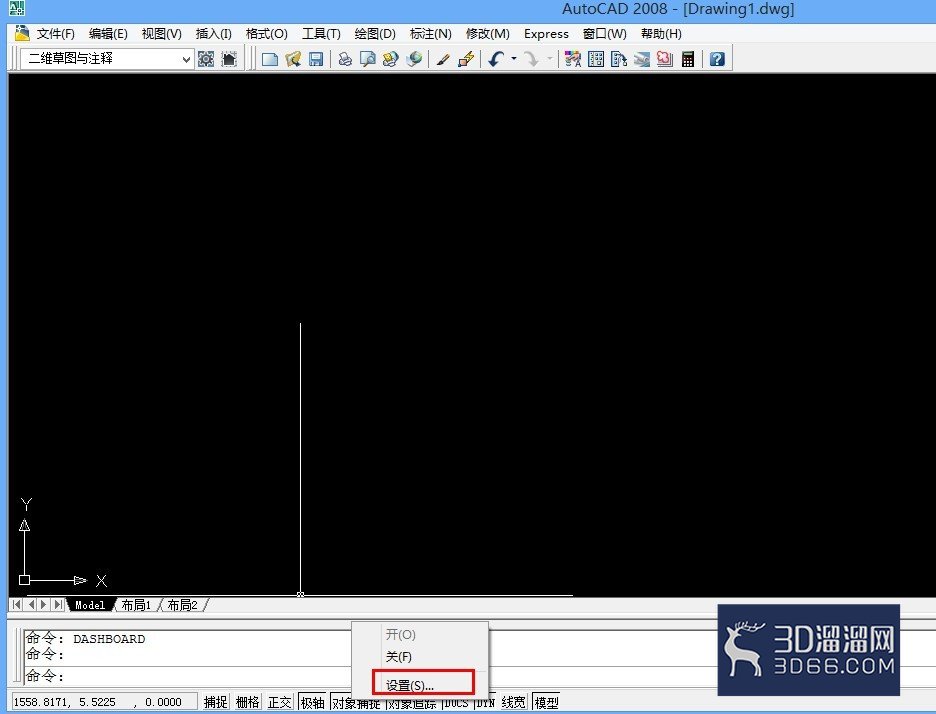Step to next layout tab arrow
The height and width of the screenshot is (714, 936).
[44, 604]
